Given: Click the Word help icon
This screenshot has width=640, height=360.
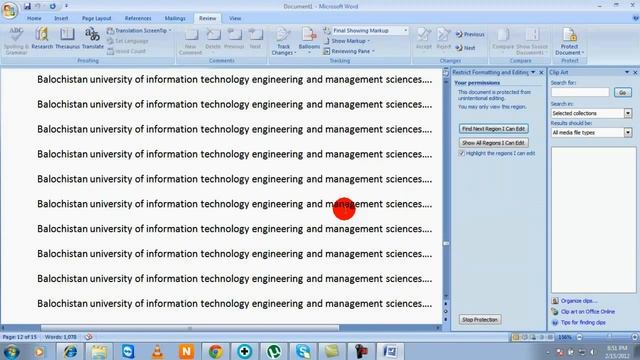Looking at the screenshot, I should [x=635, y=18].
